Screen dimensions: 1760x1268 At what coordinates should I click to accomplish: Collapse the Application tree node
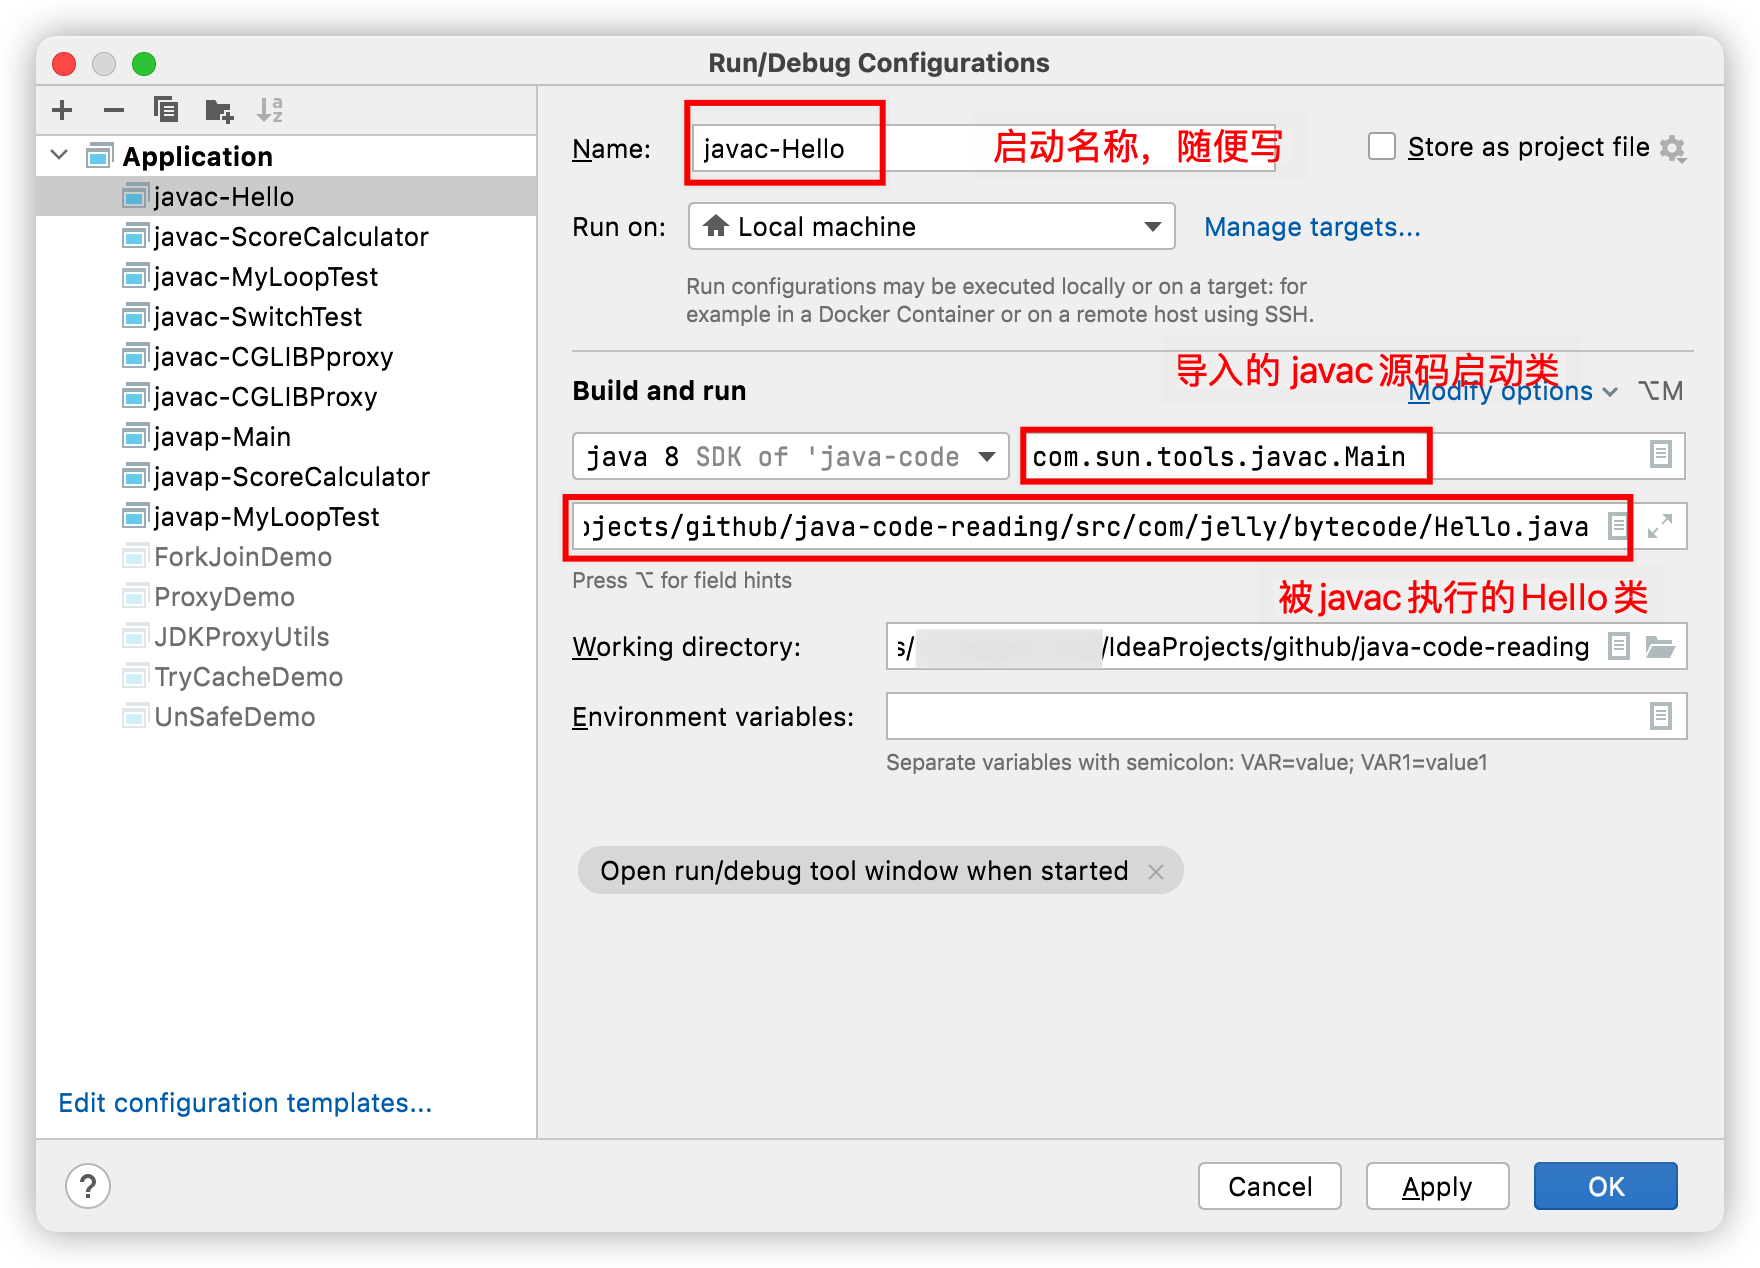point(60,156)
